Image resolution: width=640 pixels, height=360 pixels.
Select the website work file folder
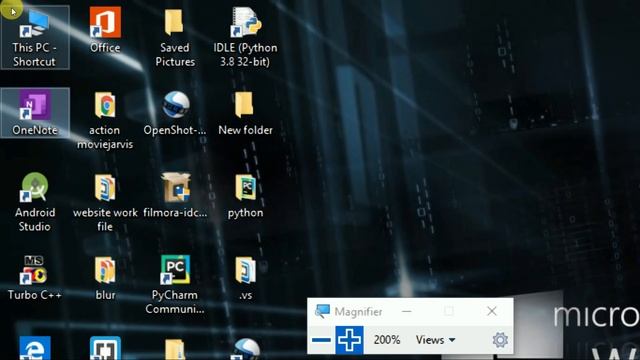tap(105, 188)
